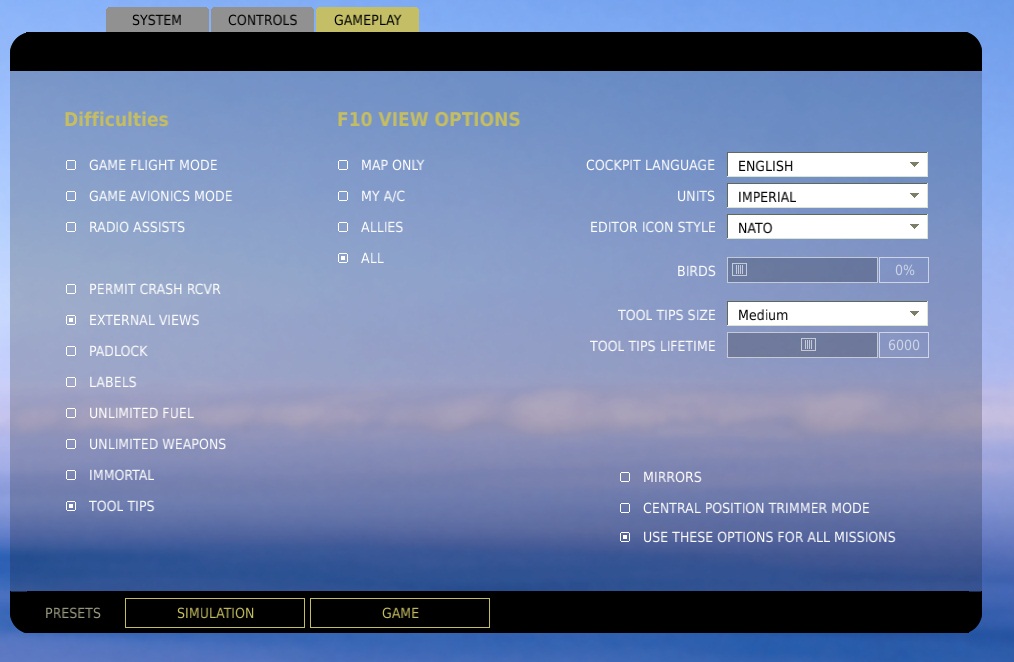1014x662 pixels.
Task: Open the Editor Icon Style dropdown
Action: [827, 228]
